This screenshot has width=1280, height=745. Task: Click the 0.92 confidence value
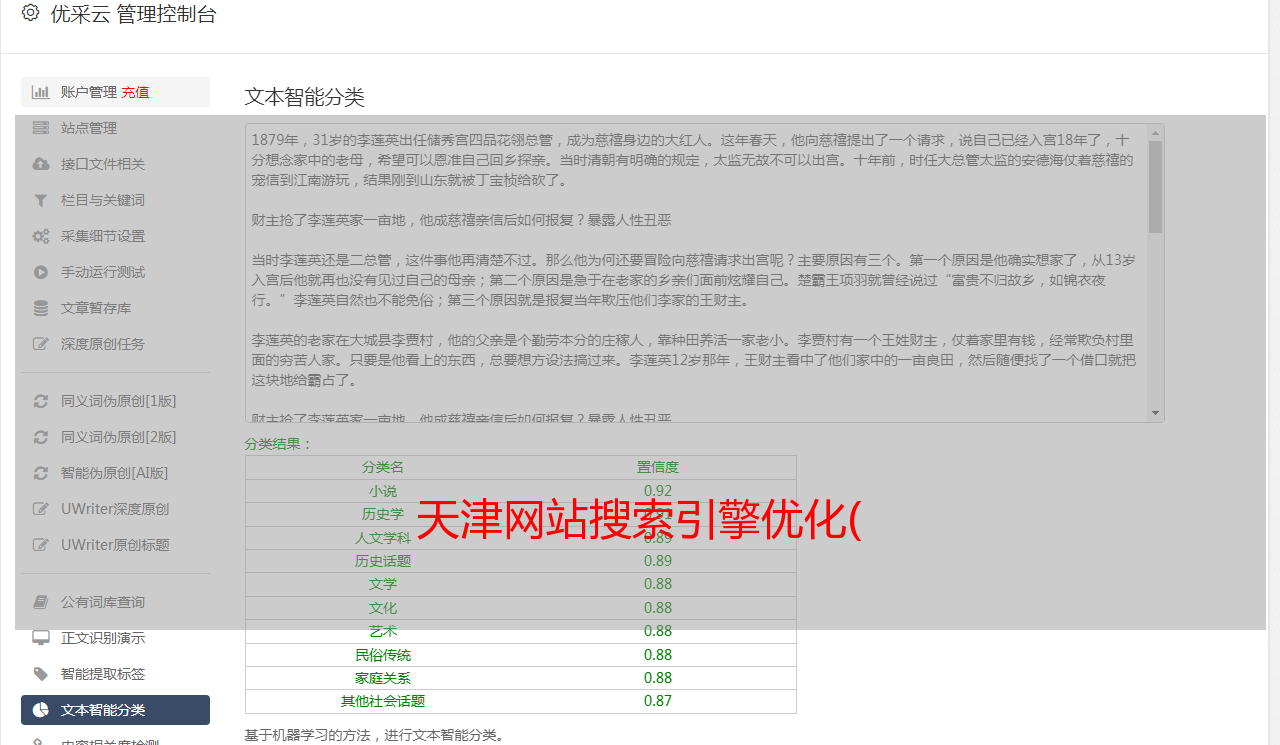point(658,491)
